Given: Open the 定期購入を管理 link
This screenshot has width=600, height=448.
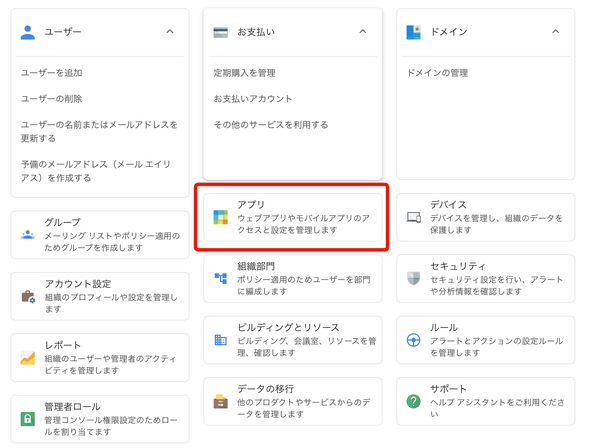Looking at the screenshot, I should point(245,73).
